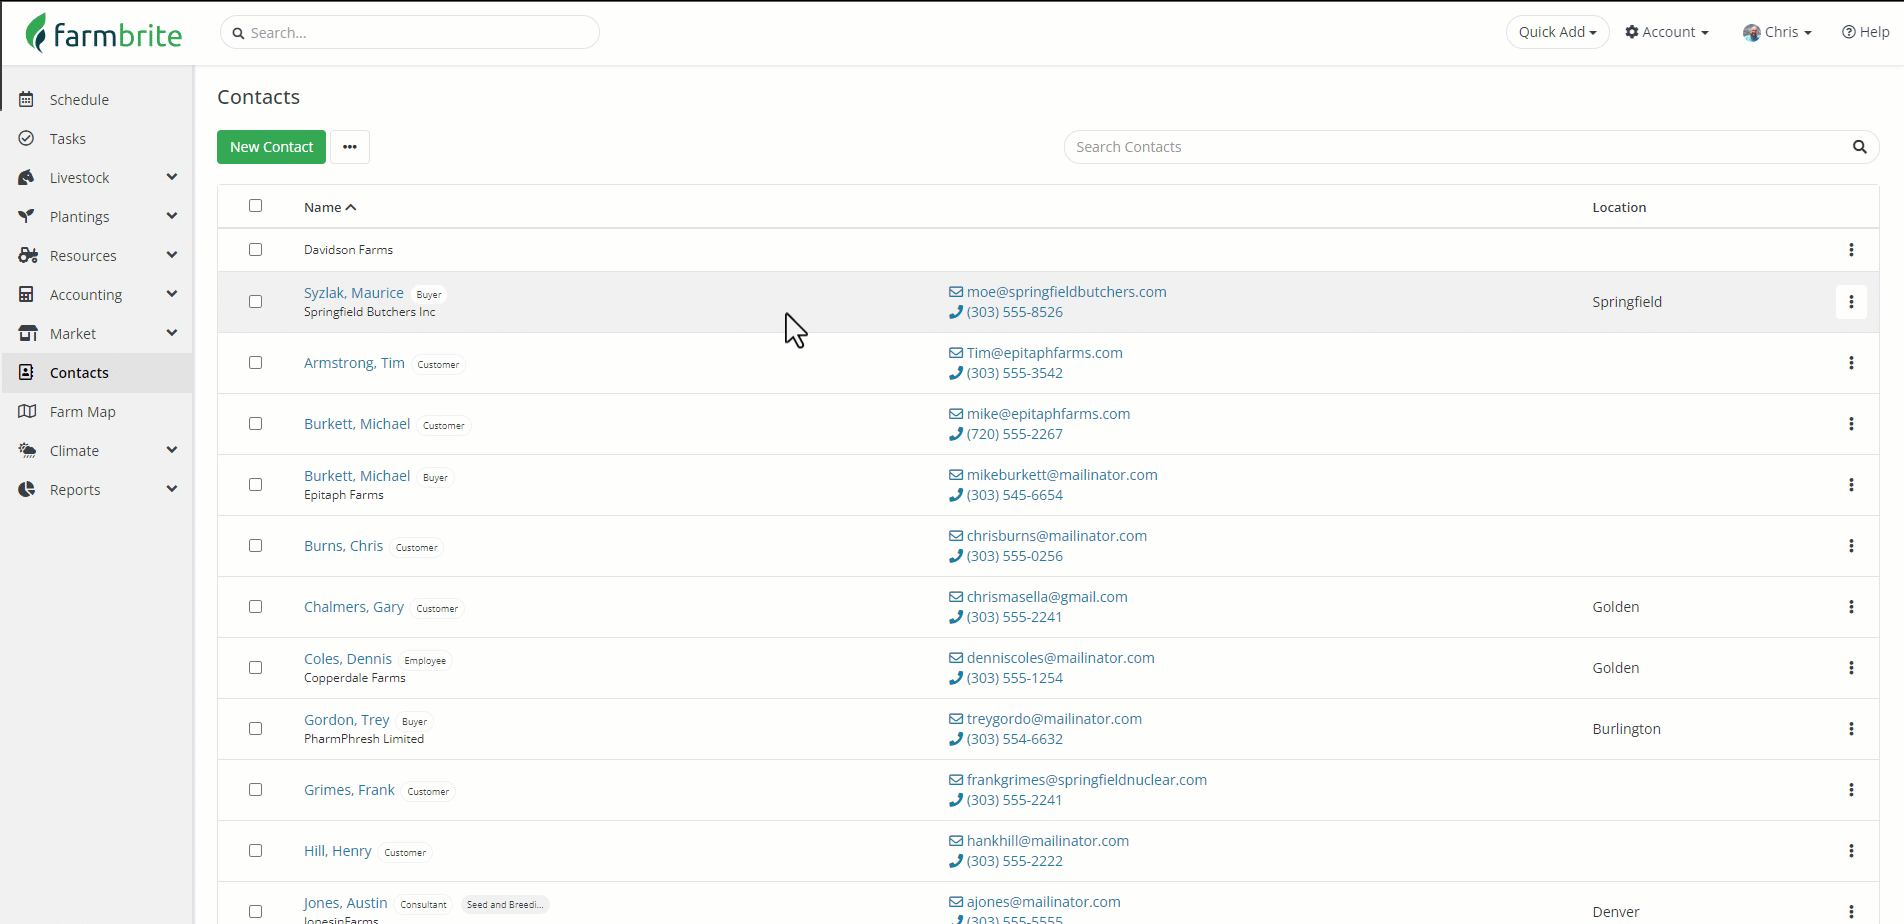Click the Location column header
This screenshot has height=924, width=1904.
click(x=1619, y=207)
